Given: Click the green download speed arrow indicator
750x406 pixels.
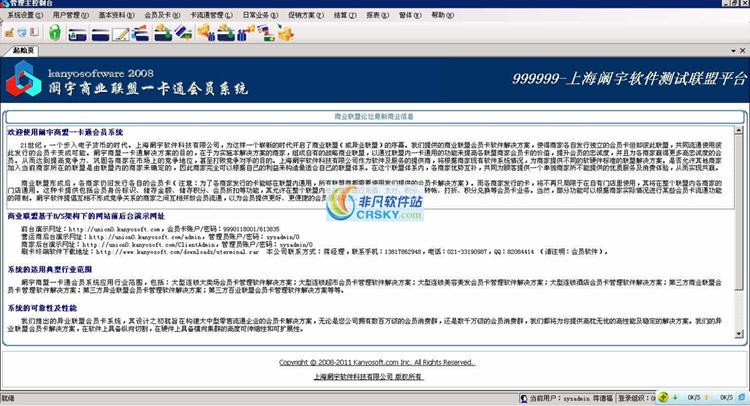Looking at the screenshot, I should [675, 397].
